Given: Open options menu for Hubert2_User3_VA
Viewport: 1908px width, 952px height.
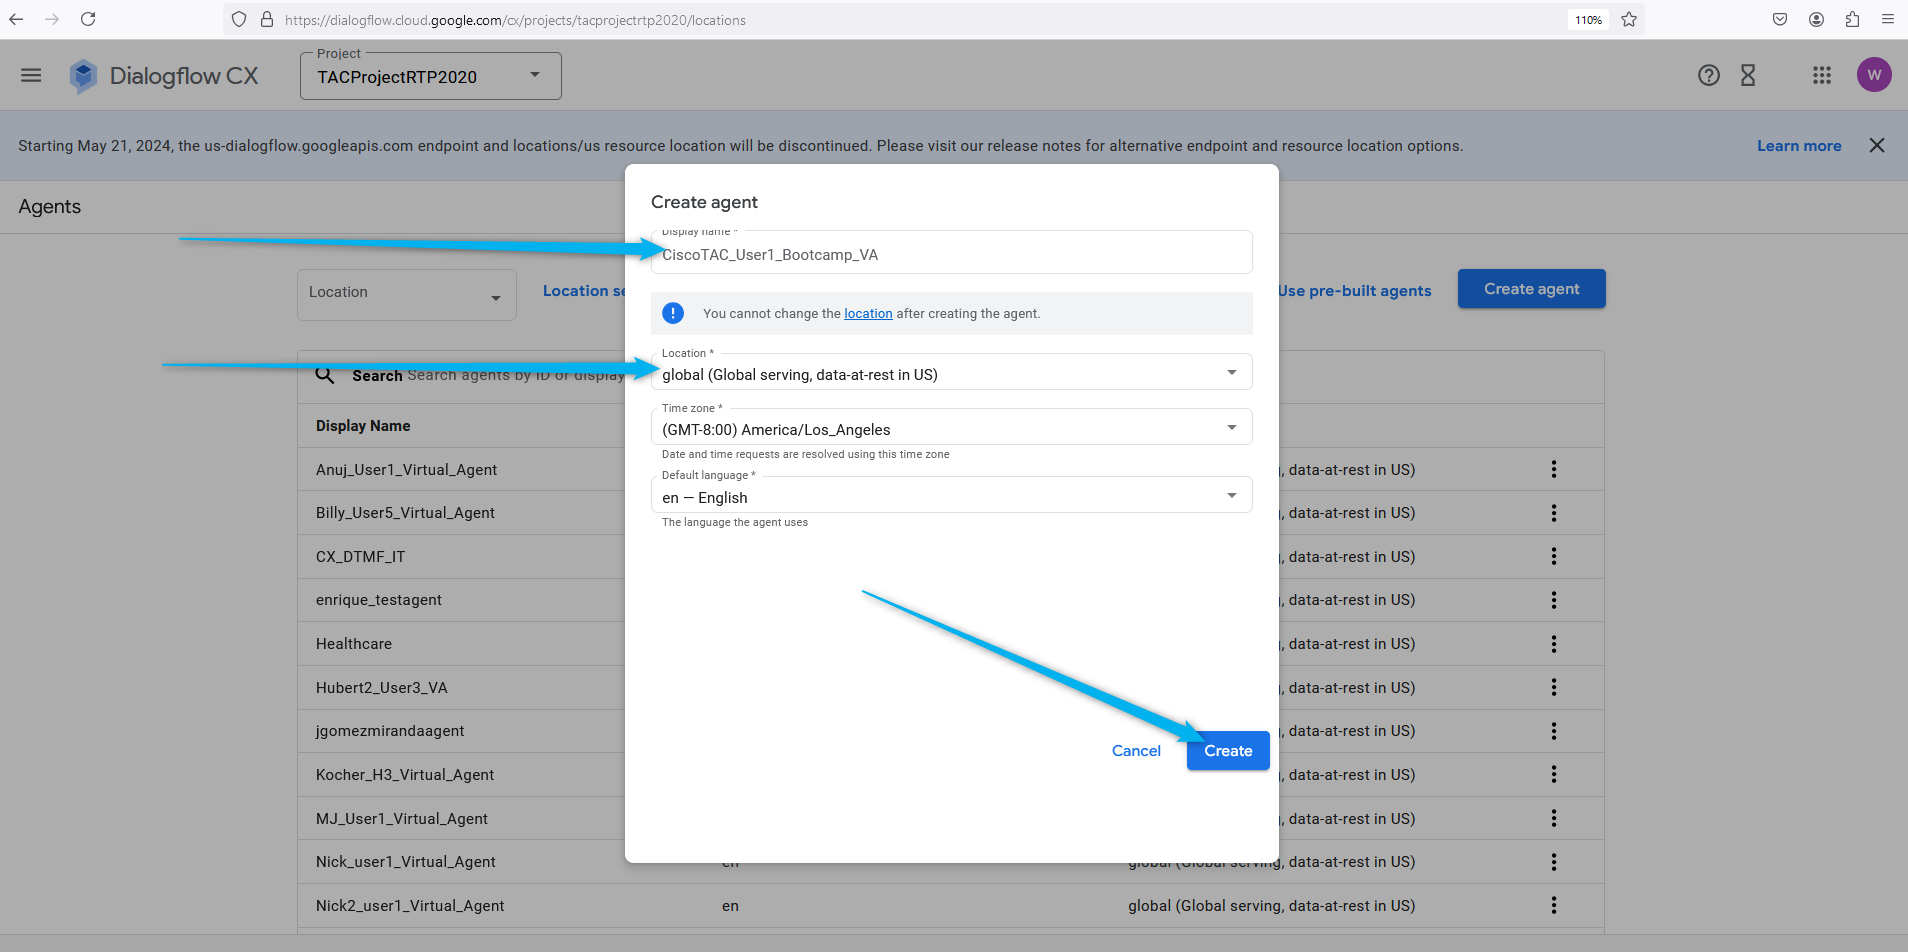Looking at the screenshot, I should click(x=1554, y=687).
